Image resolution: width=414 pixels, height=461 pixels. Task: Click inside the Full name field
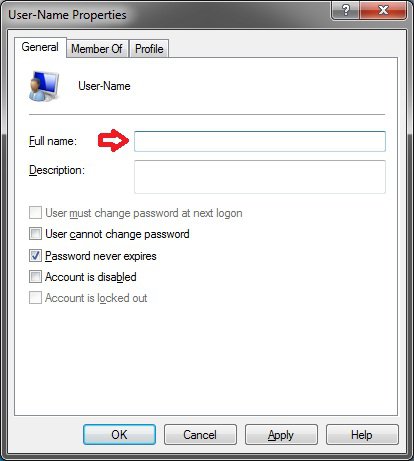coord(260,141)
